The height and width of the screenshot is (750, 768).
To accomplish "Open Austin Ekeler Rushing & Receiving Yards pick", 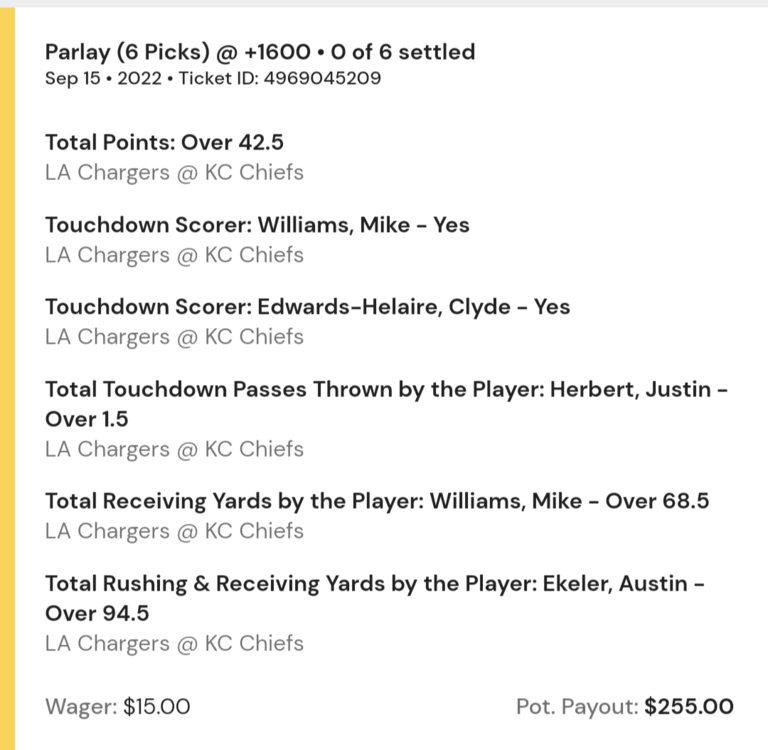I will (x=375, y=583).
